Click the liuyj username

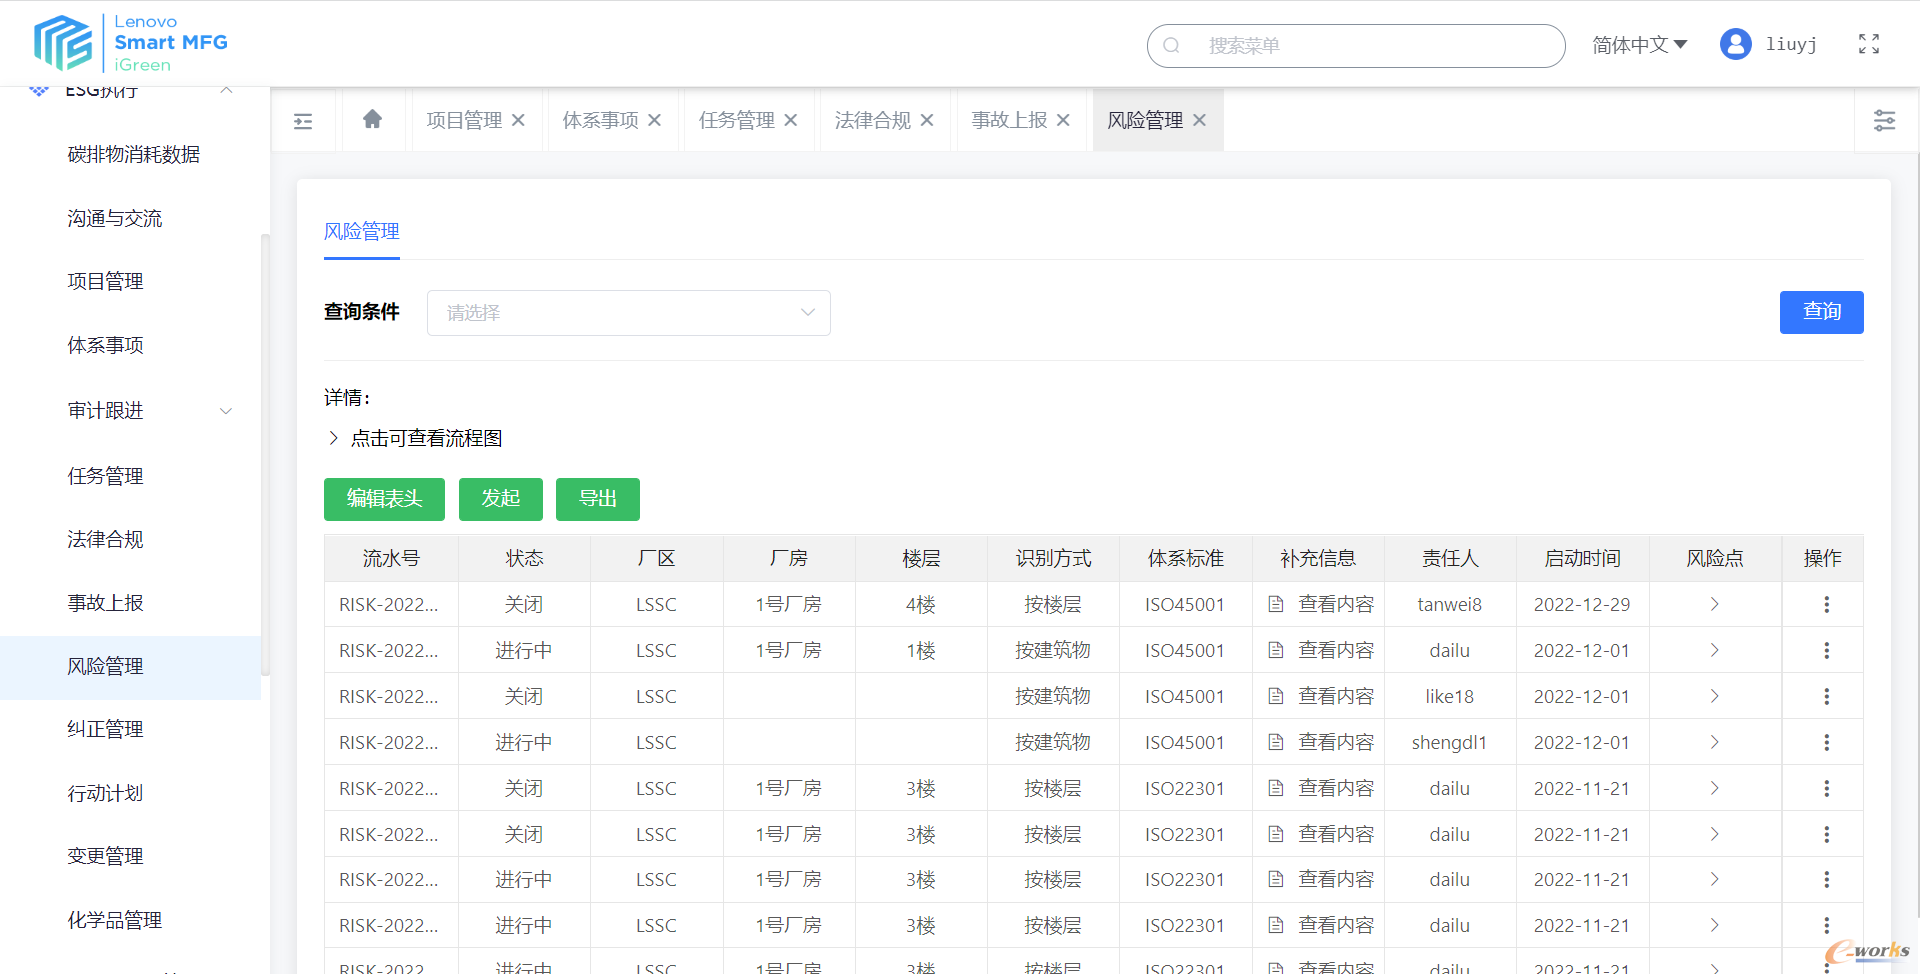pos(1791,44)
